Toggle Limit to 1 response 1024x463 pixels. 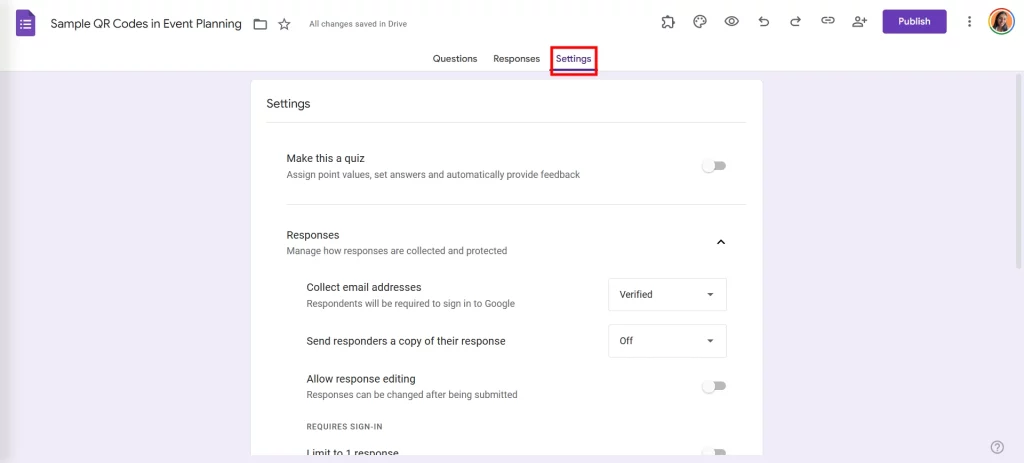pos(714,452)
